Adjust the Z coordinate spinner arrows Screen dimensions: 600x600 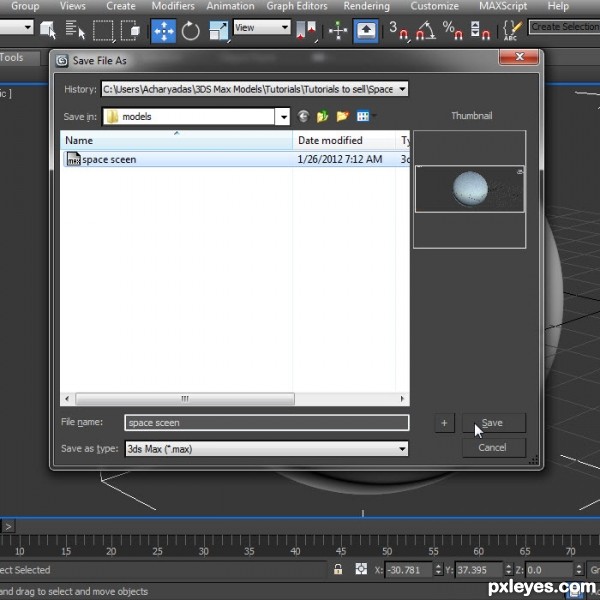579,570
